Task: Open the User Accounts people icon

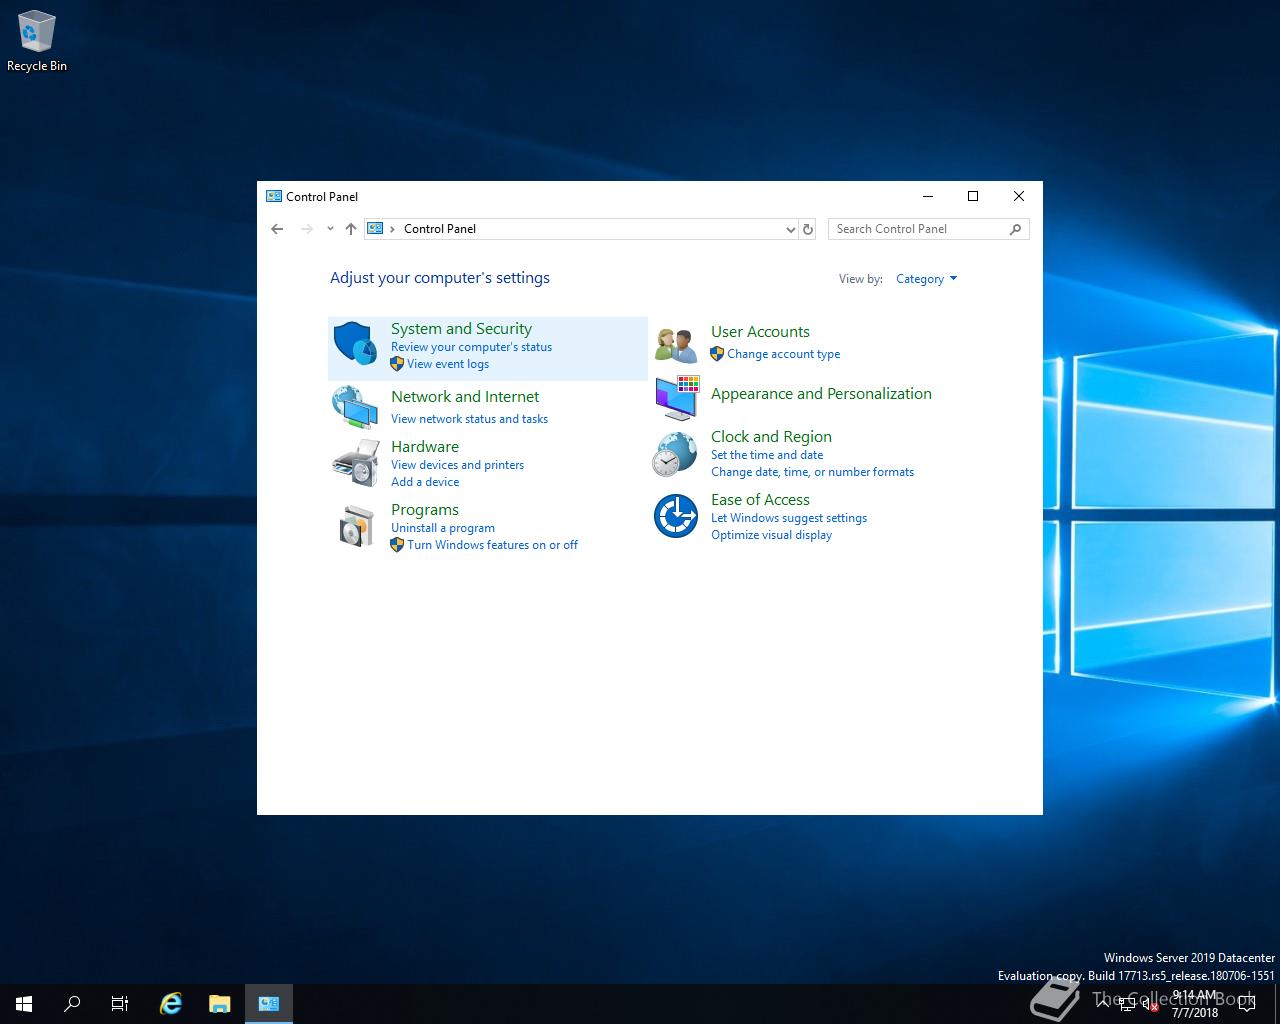Action: [676, 345]
